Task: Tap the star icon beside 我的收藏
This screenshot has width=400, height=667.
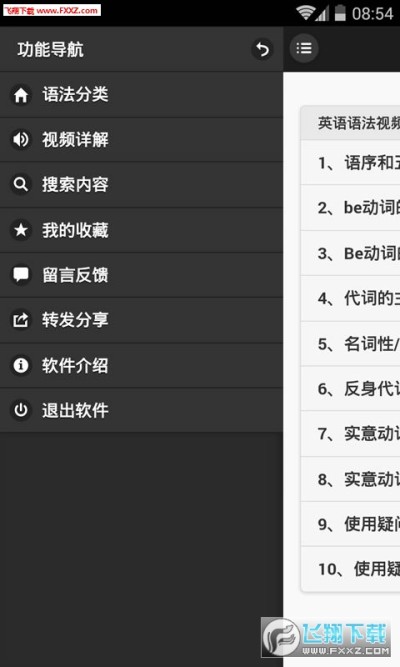Action: (x=20, y=230)
